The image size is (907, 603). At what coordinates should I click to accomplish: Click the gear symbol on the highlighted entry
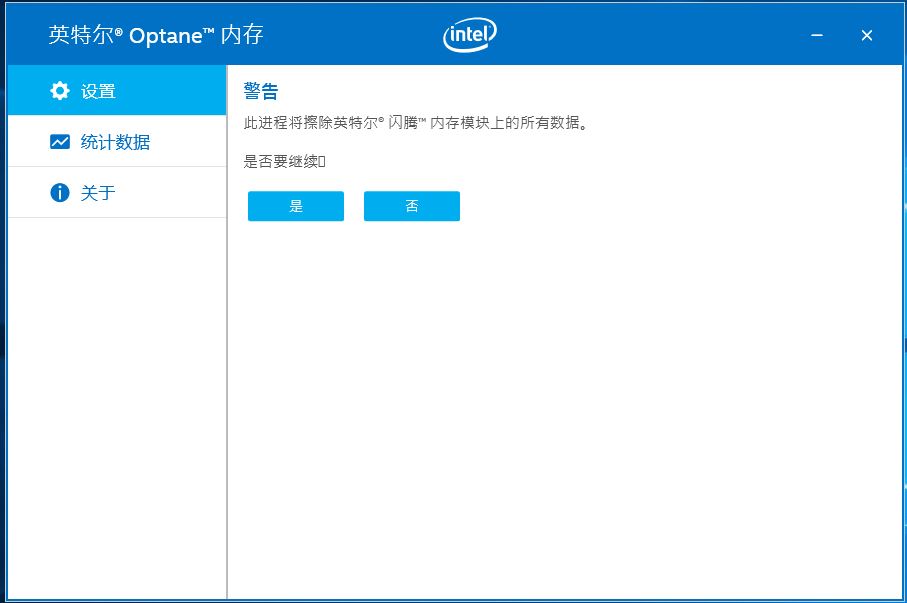[60, 89]
